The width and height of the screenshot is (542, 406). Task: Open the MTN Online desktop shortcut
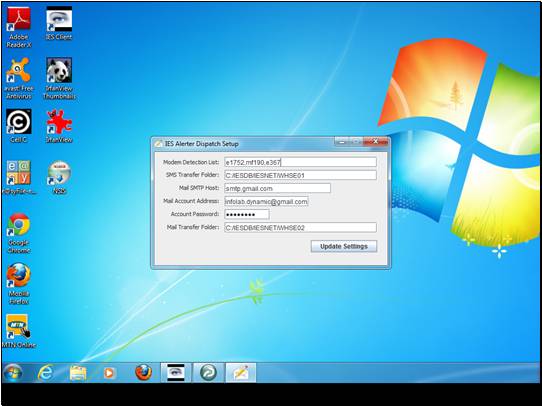click(19, 331)
